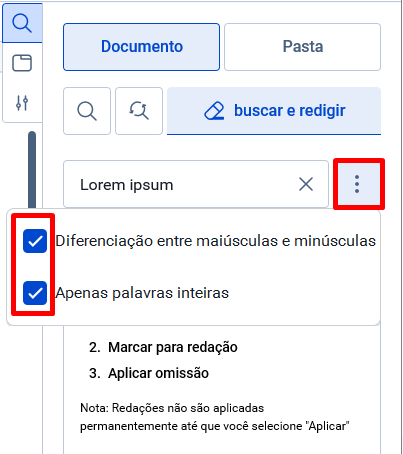Click the Nota text about redações
The height and width of the screenshot is (454, 403).
coord(215,417)
